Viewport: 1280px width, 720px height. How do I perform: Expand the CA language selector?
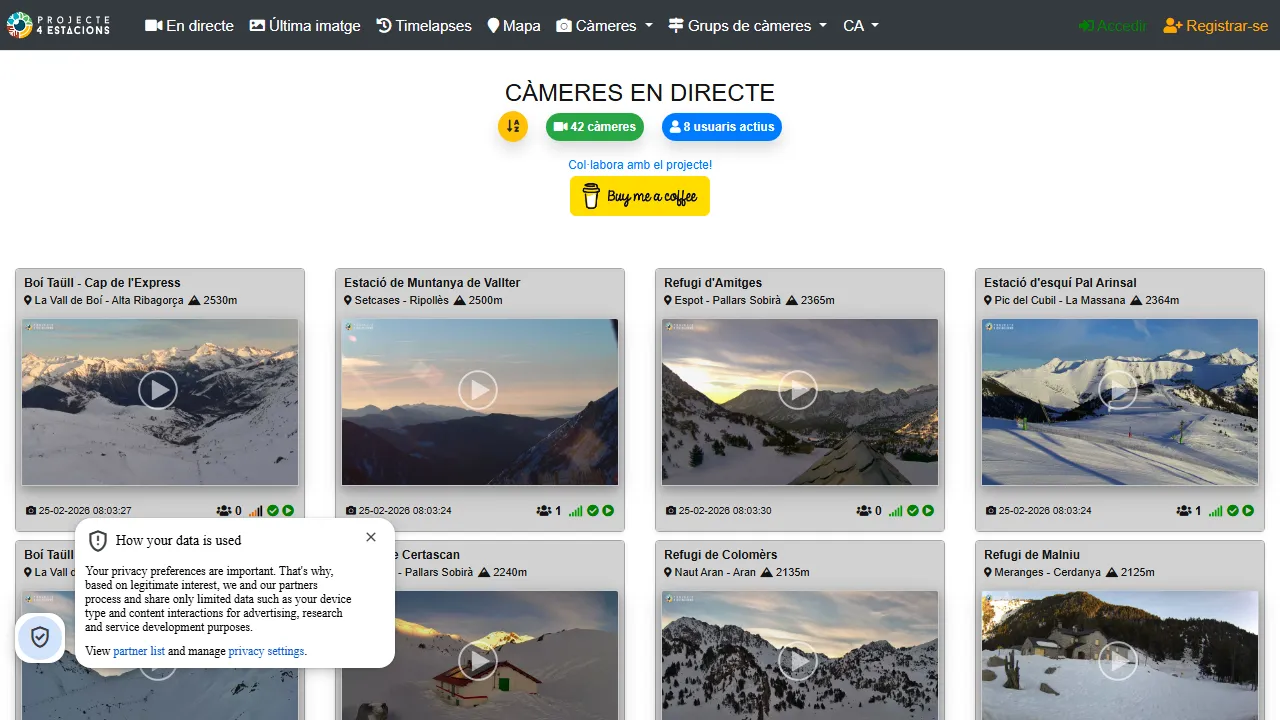click(860, 26)
